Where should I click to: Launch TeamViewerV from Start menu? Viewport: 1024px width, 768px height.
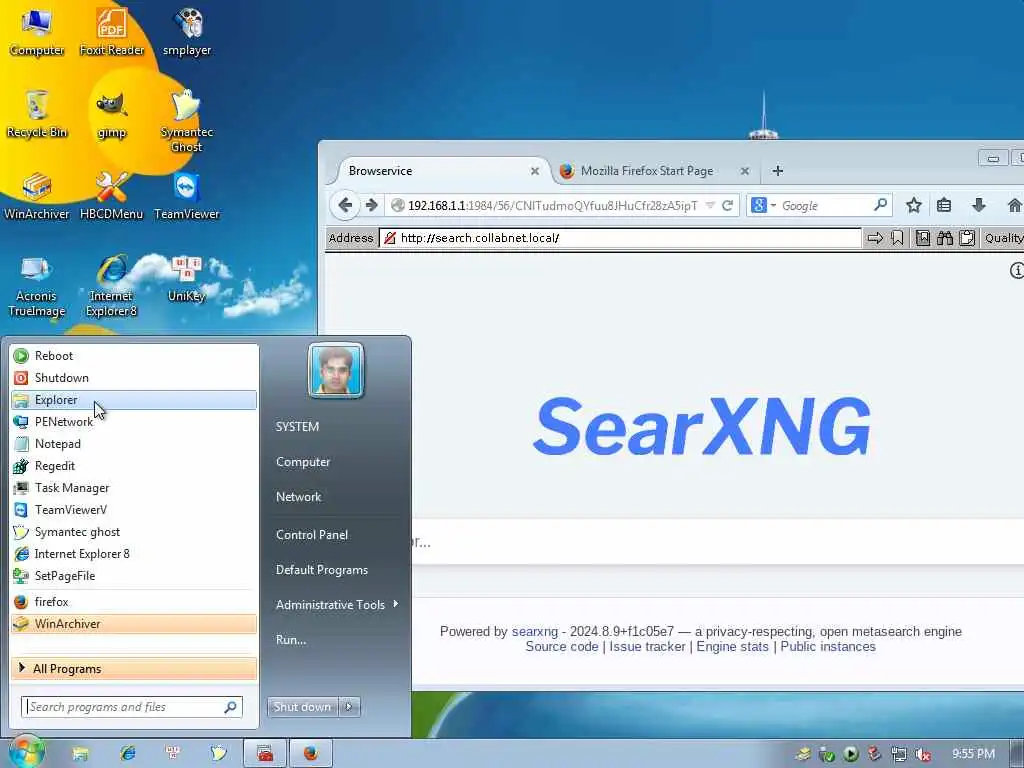134,509
